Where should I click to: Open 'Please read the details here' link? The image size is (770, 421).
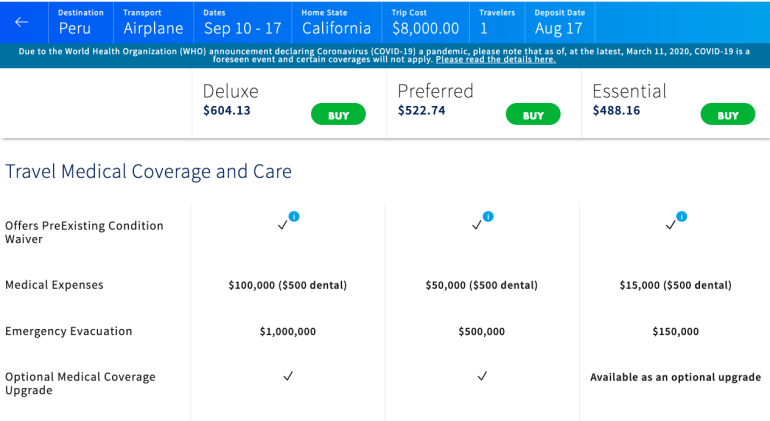click(x=495, y=60)
